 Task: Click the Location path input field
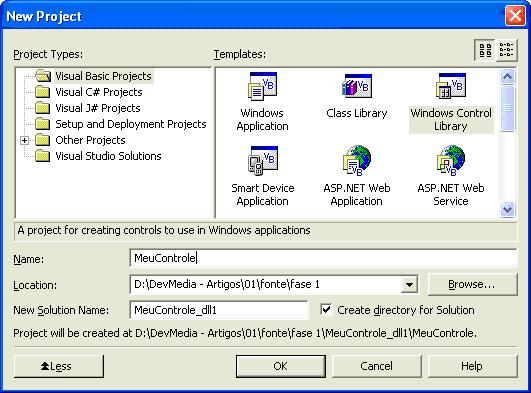pos(266,284)
